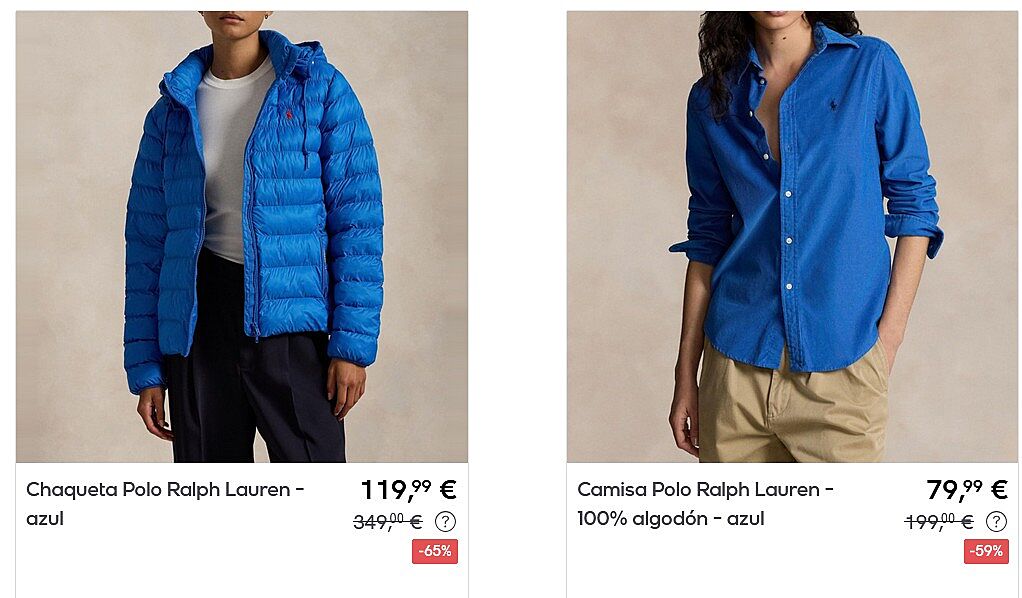This screenshot has width=1022, height=598.
Task: Open blue Polo Ralph Lauren jacket photo
Action: pos(242,237)
